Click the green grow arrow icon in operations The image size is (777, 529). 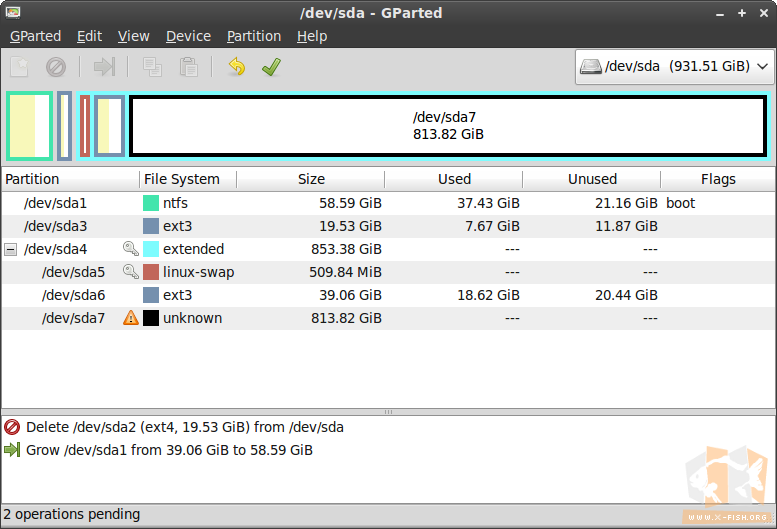tap(12, 450)
